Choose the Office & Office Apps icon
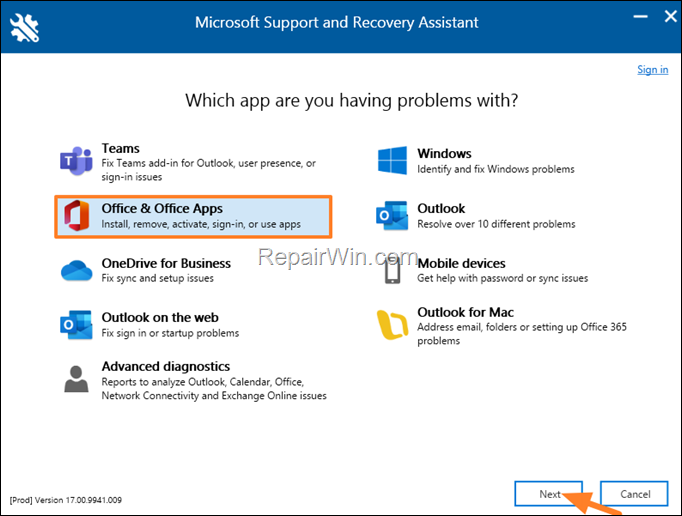Image resolution: width=682 pixels, height=516 pixels. [x=77, y=216]
